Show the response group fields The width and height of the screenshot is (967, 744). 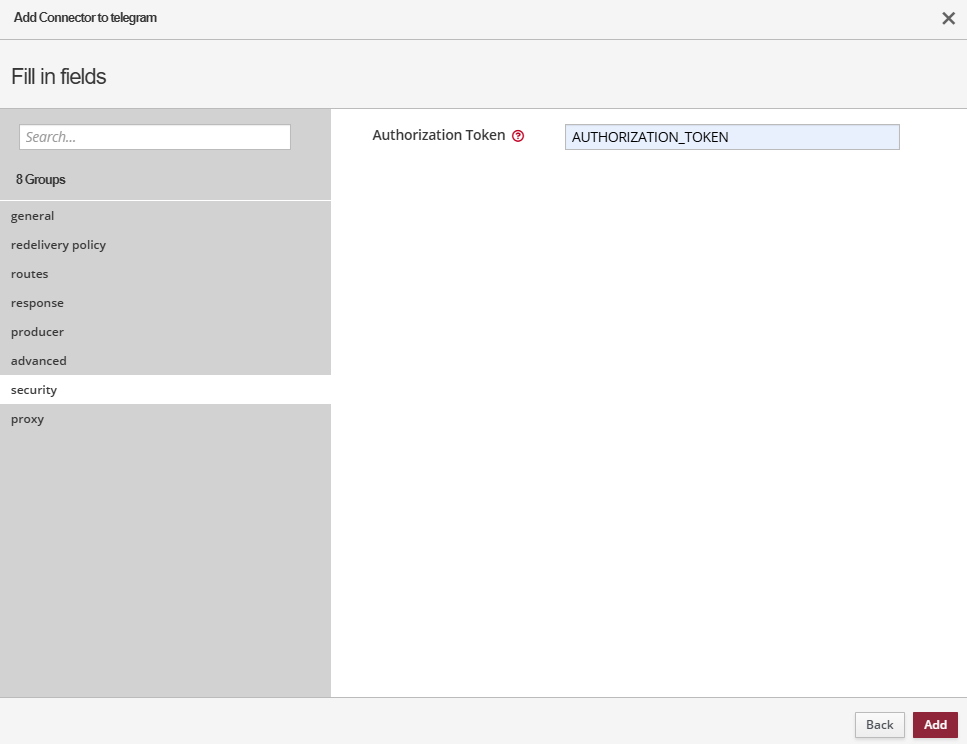point(37,303)
